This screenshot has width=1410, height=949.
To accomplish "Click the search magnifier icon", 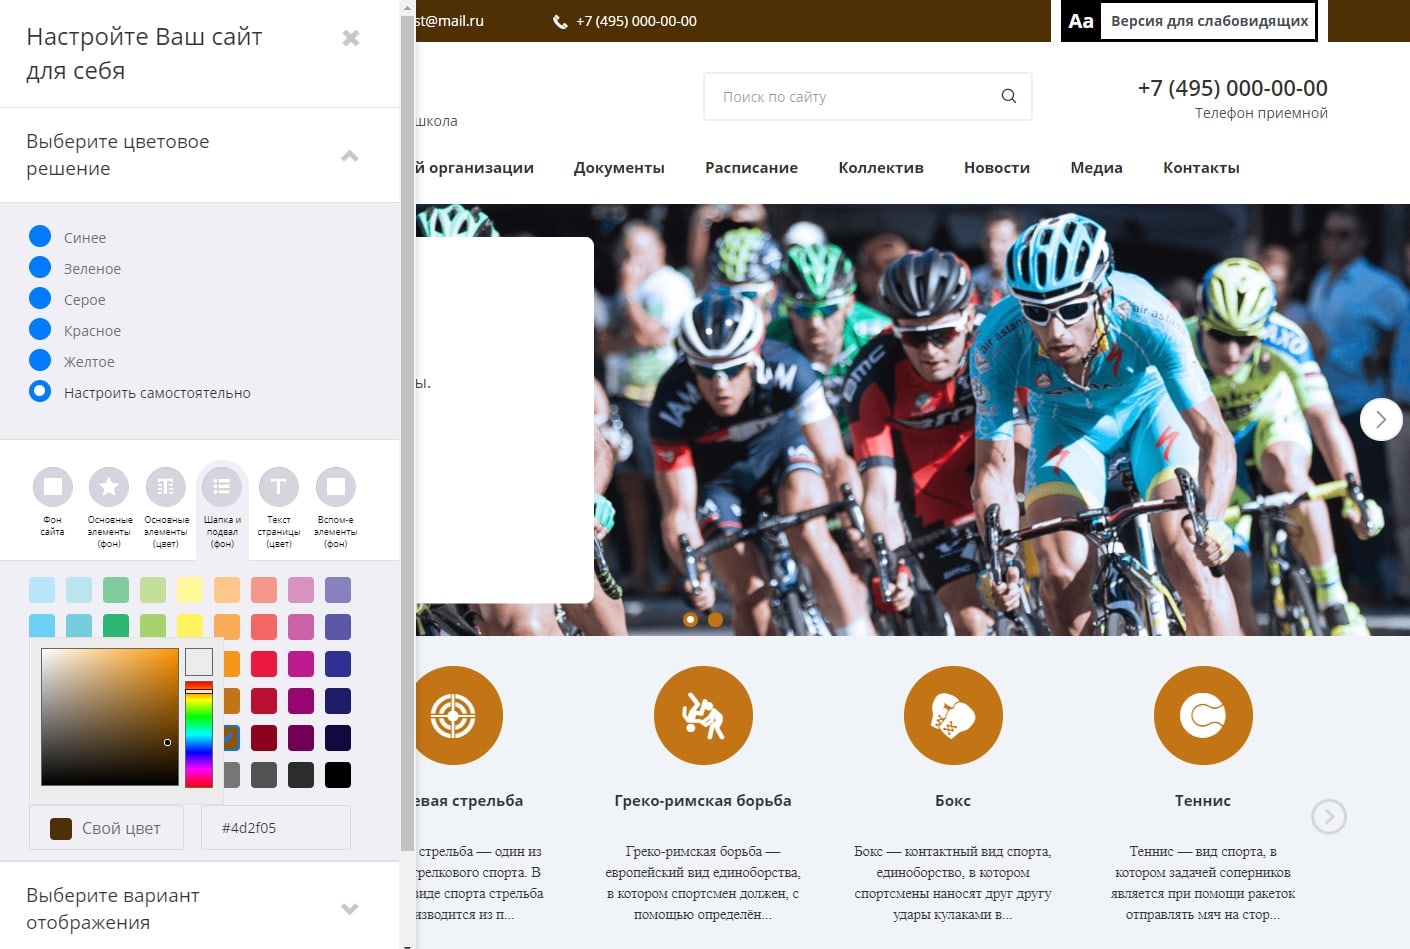I will (1008, 96).
